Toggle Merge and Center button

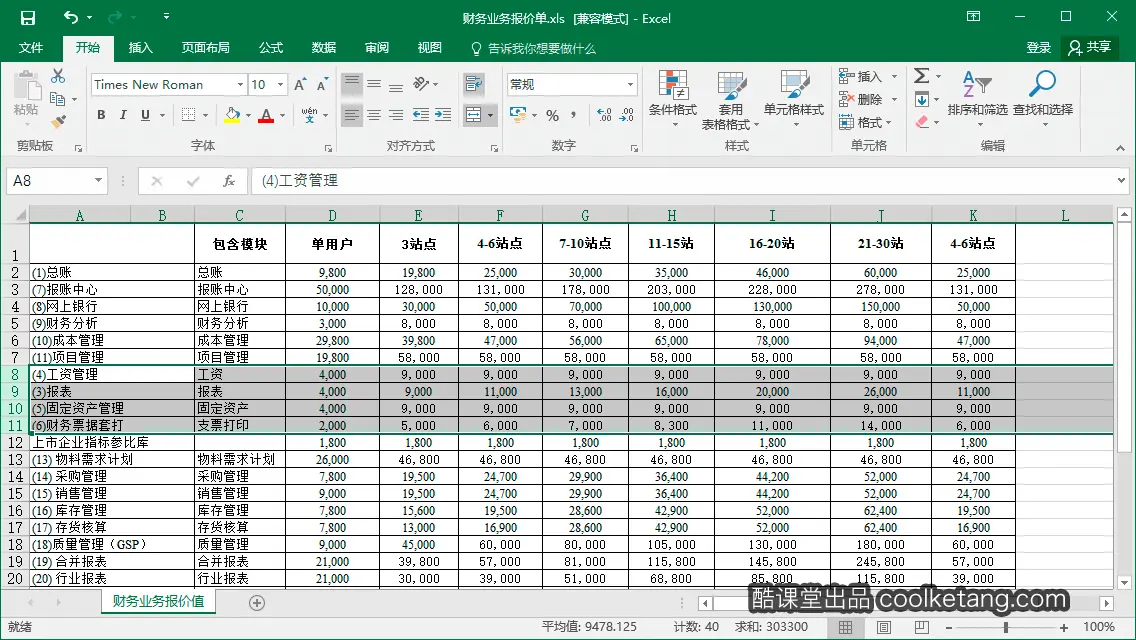[x=474, y=115]
